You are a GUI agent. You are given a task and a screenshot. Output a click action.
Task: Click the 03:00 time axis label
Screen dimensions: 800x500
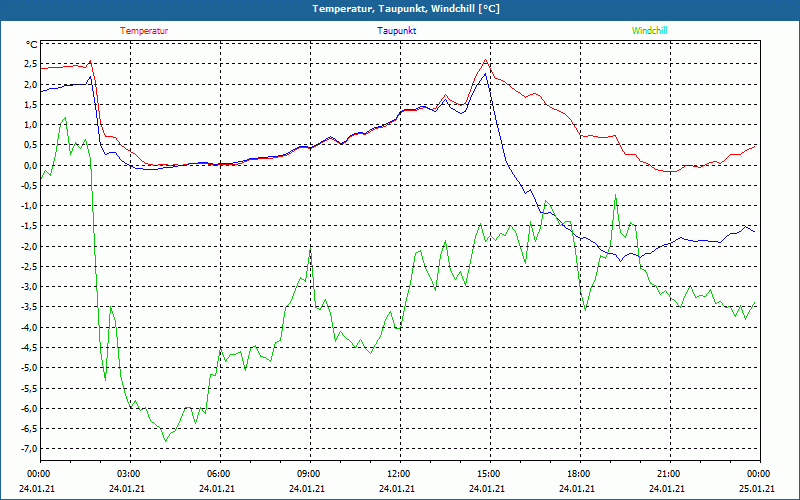[129, 474]
